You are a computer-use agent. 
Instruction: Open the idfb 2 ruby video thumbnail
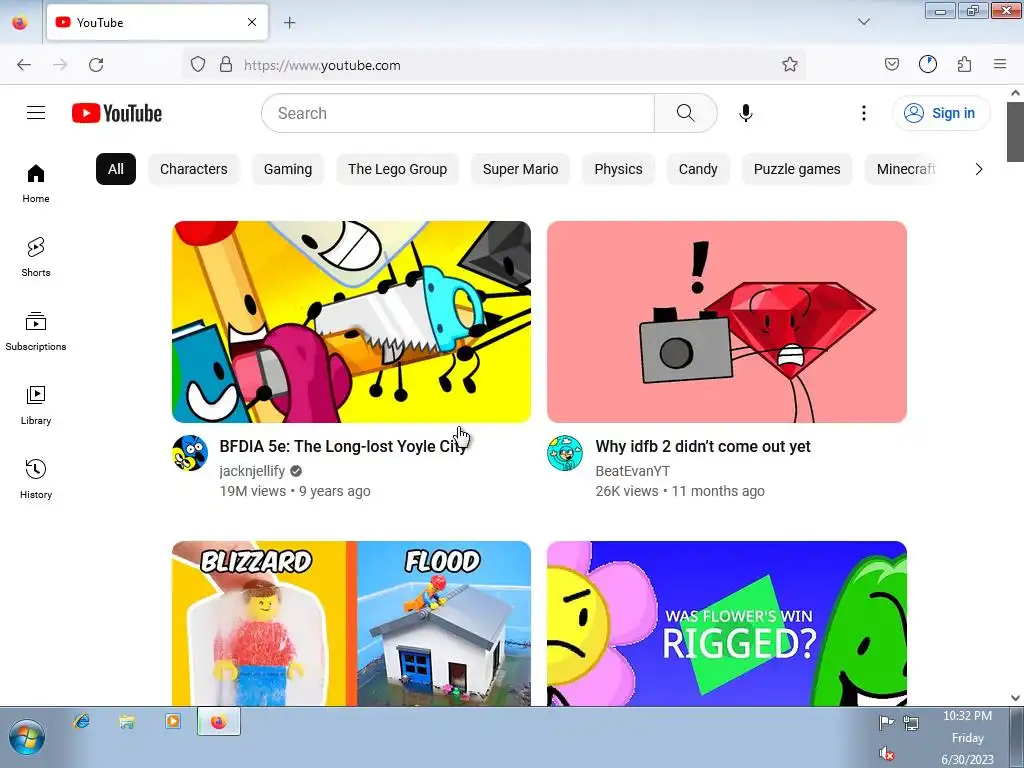[727, 322]
